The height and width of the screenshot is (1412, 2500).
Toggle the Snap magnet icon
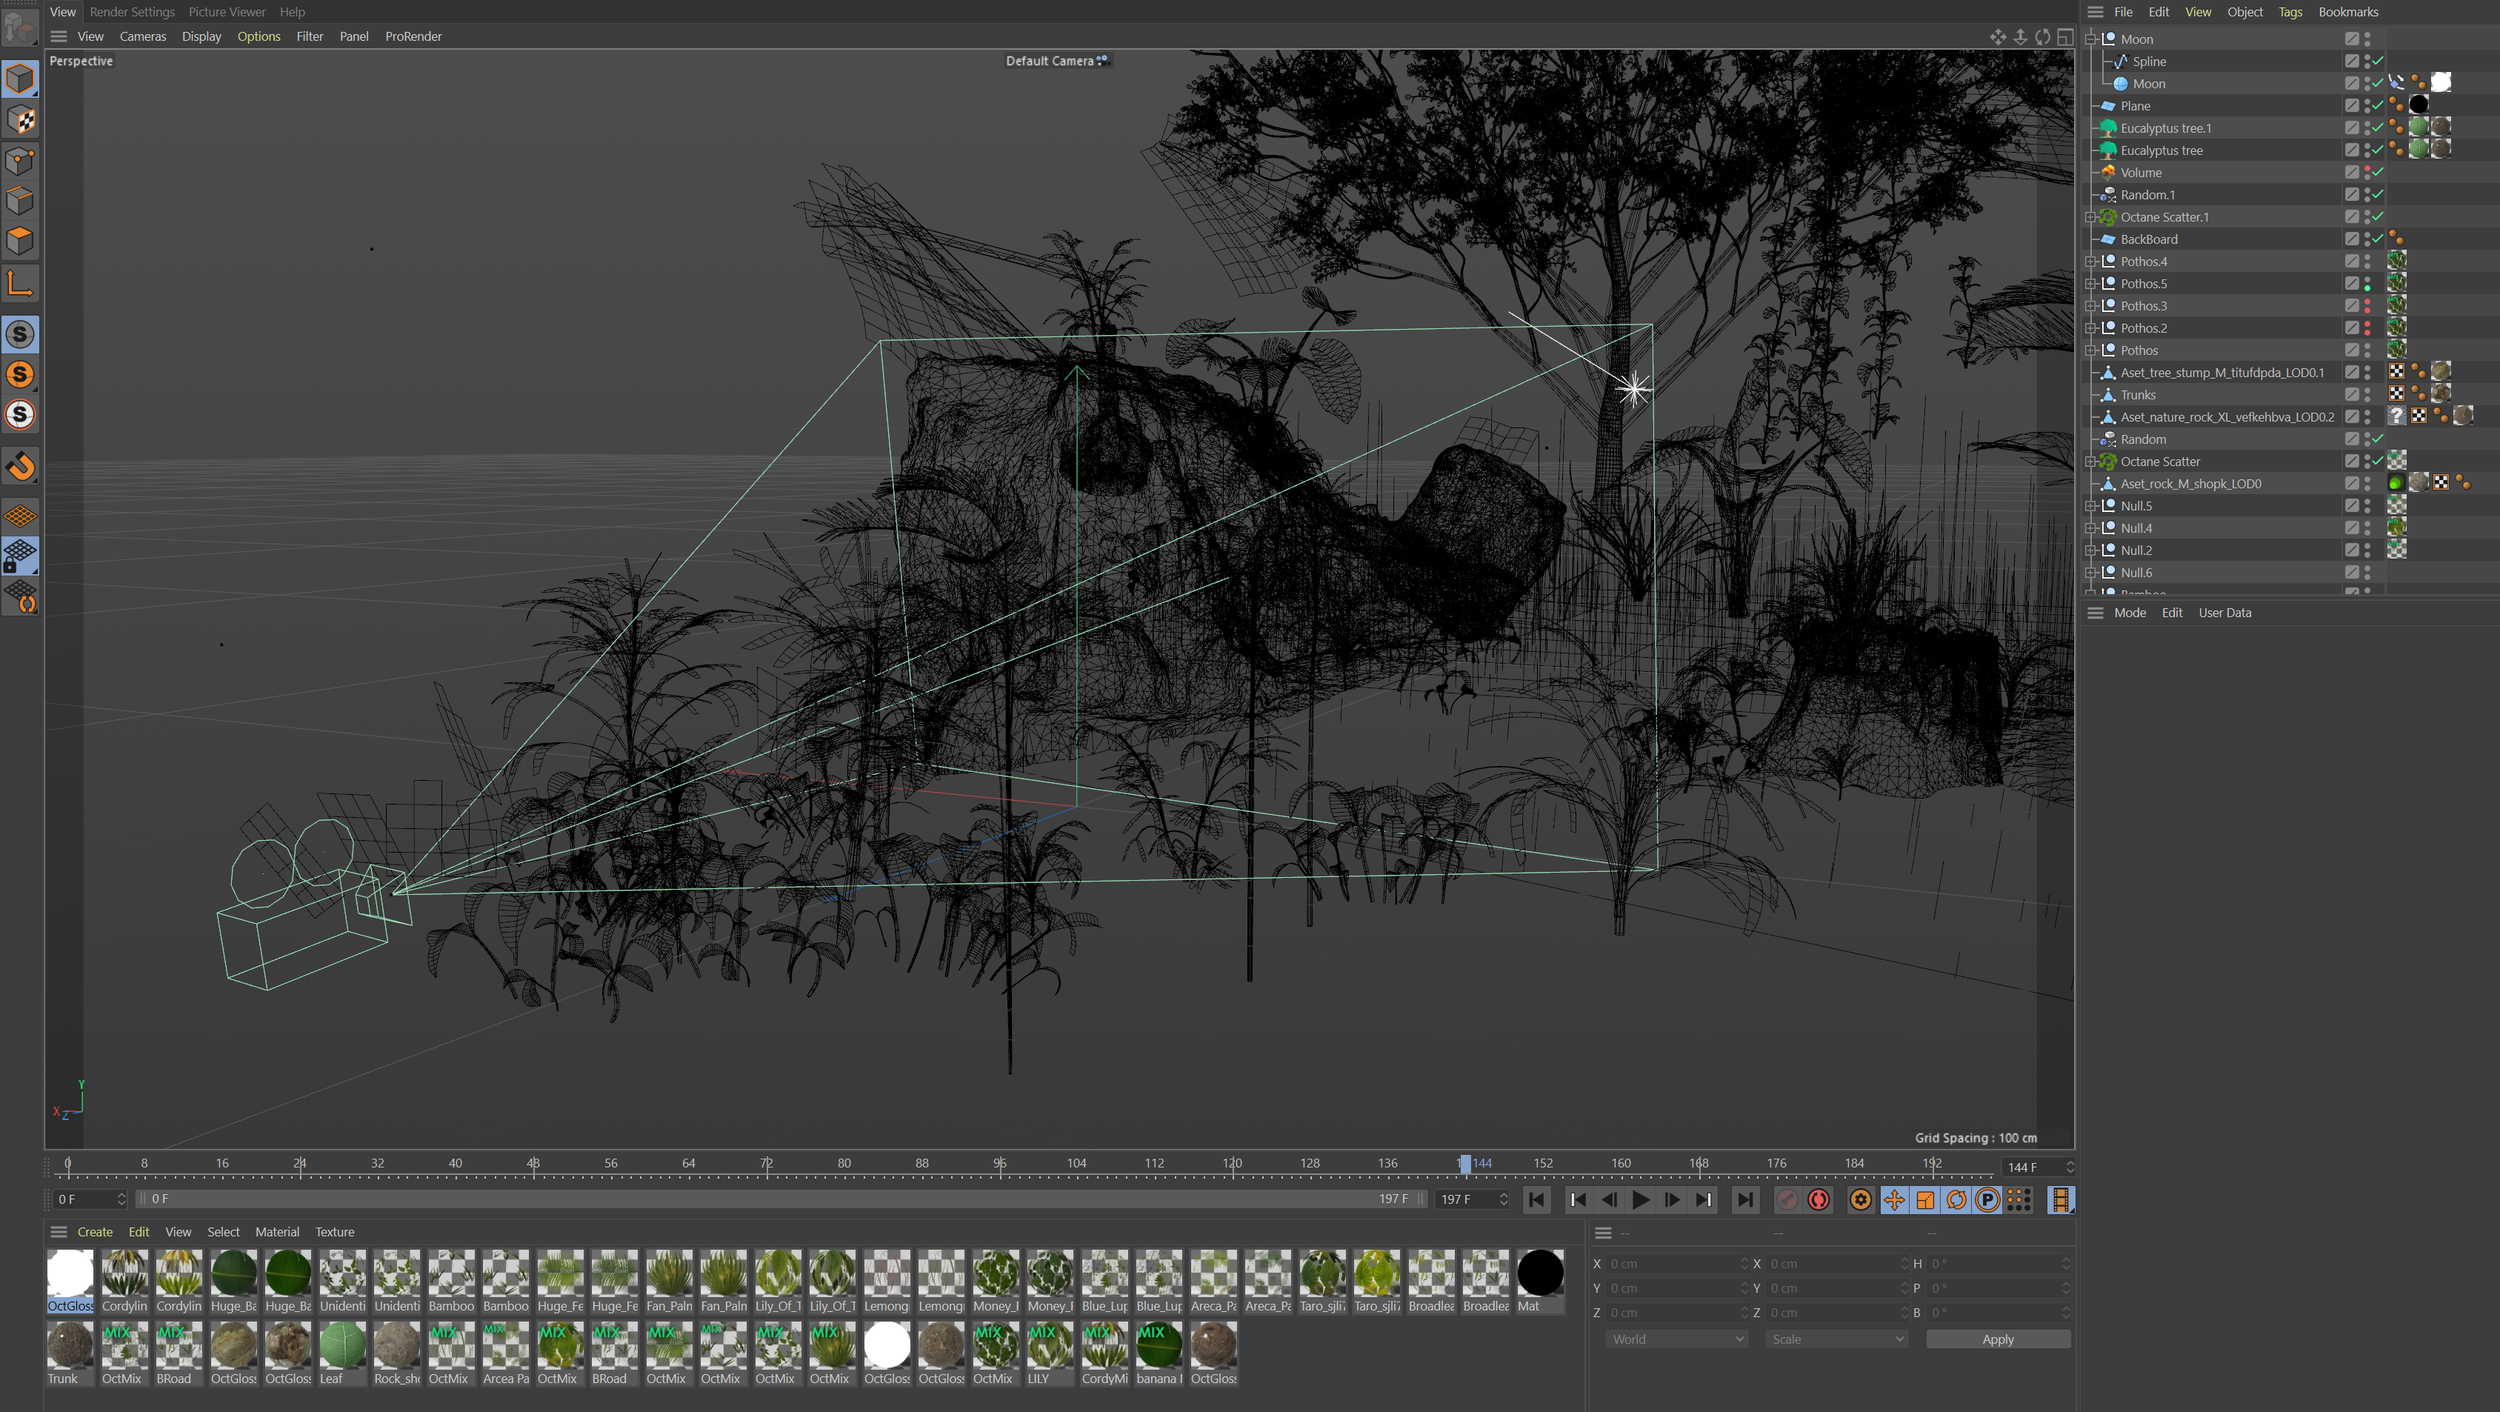click(x=20, y=466)
